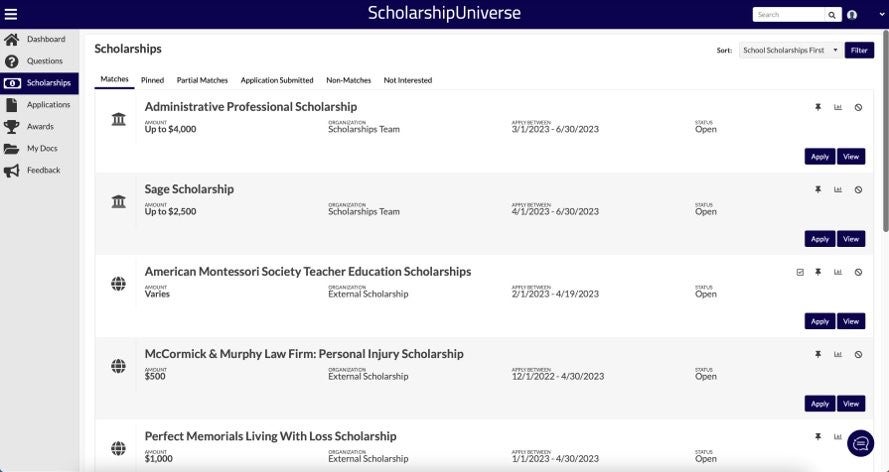This screenshot has width=889, height=472.
Task: Pin the American Montessori Society scholarship
Action: (x=818, y=272)
